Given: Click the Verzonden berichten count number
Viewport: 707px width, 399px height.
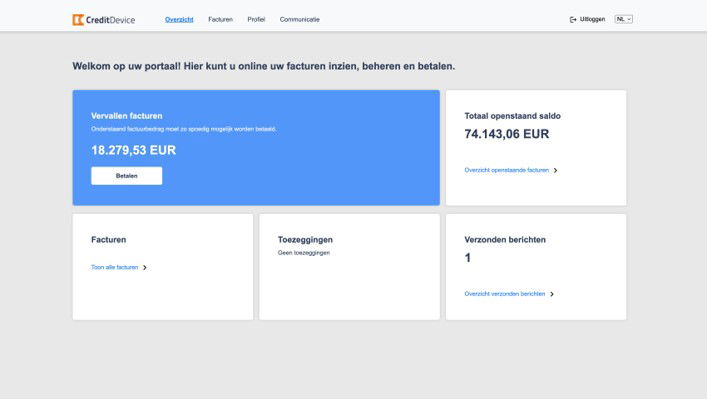Looking at the screenshot, I should tap(468, 258).
